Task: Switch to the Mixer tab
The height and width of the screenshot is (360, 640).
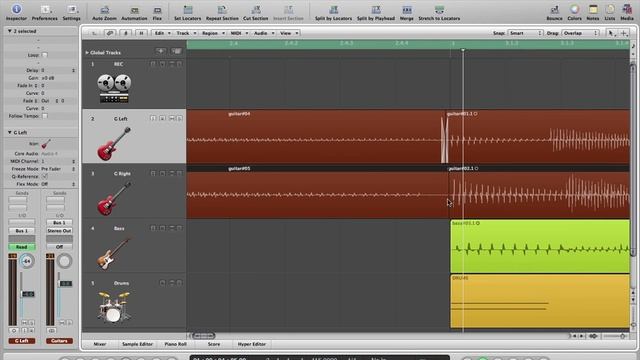Action: [x=100, y=344]
